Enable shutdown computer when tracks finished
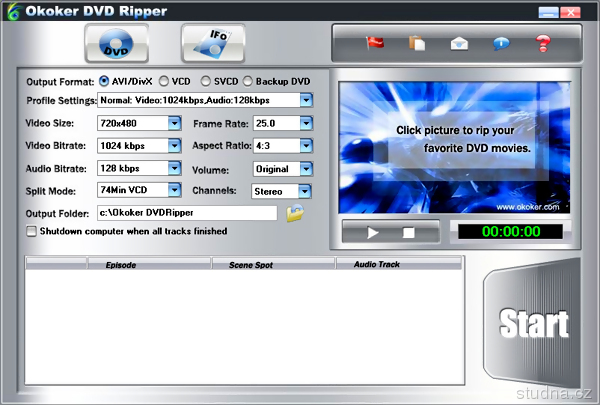The height and width of the screenshot is (405, 600). (x=31, y=231)
